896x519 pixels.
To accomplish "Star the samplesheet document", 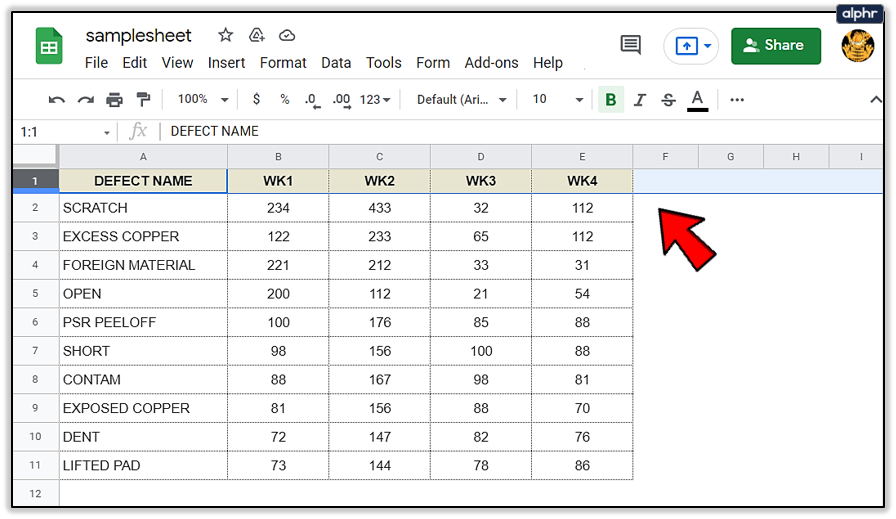I will pyautogui.click(x=225, y=35).
